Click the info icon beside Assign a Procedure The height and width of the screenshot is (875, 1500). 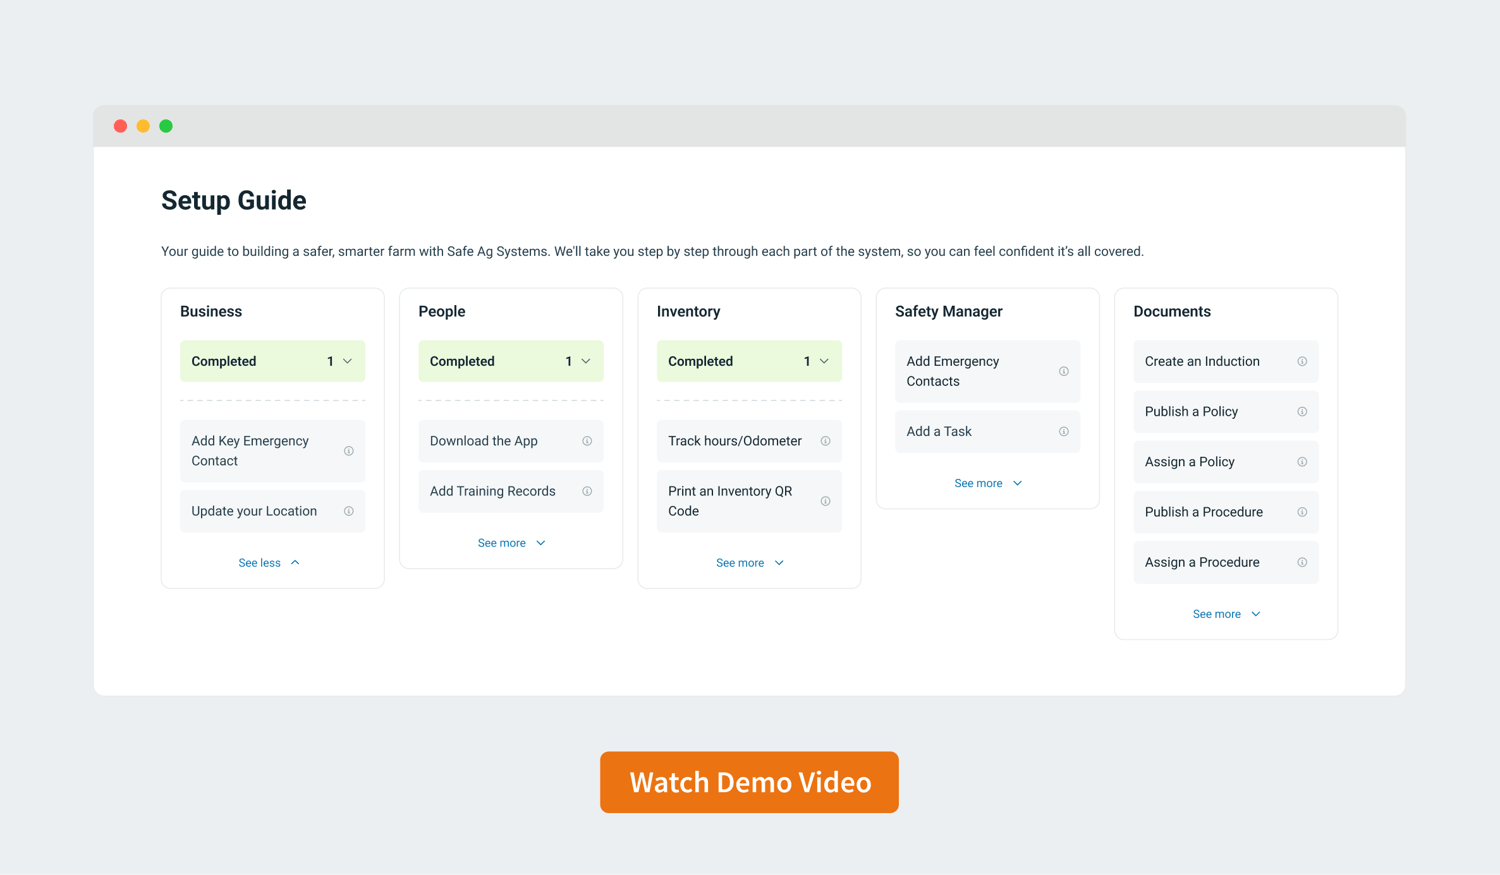click(x=1301, y=562)
